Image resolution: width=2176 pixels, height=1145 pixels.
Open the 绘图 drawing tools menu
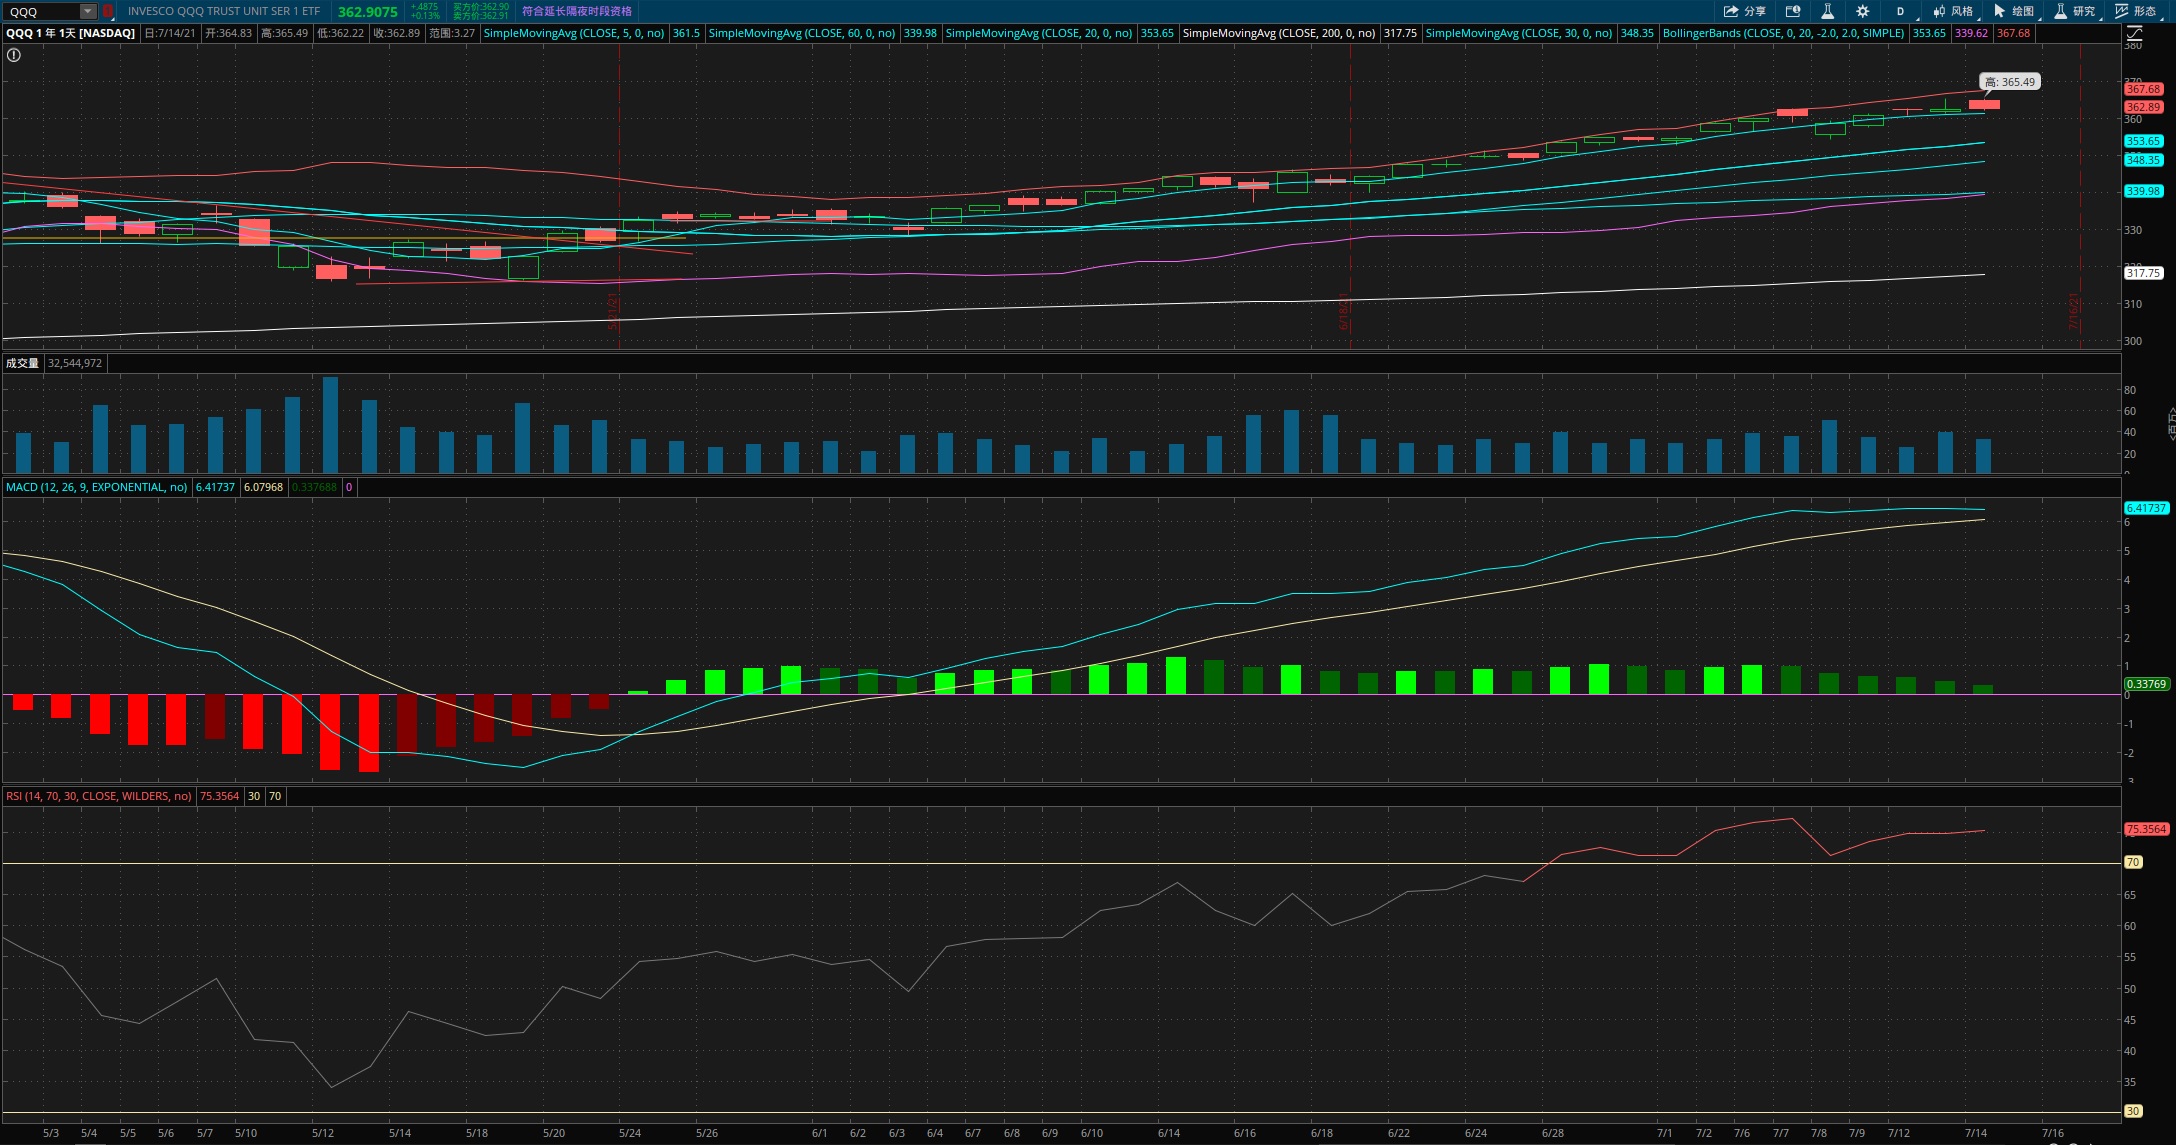click(x=2014, y=11)
